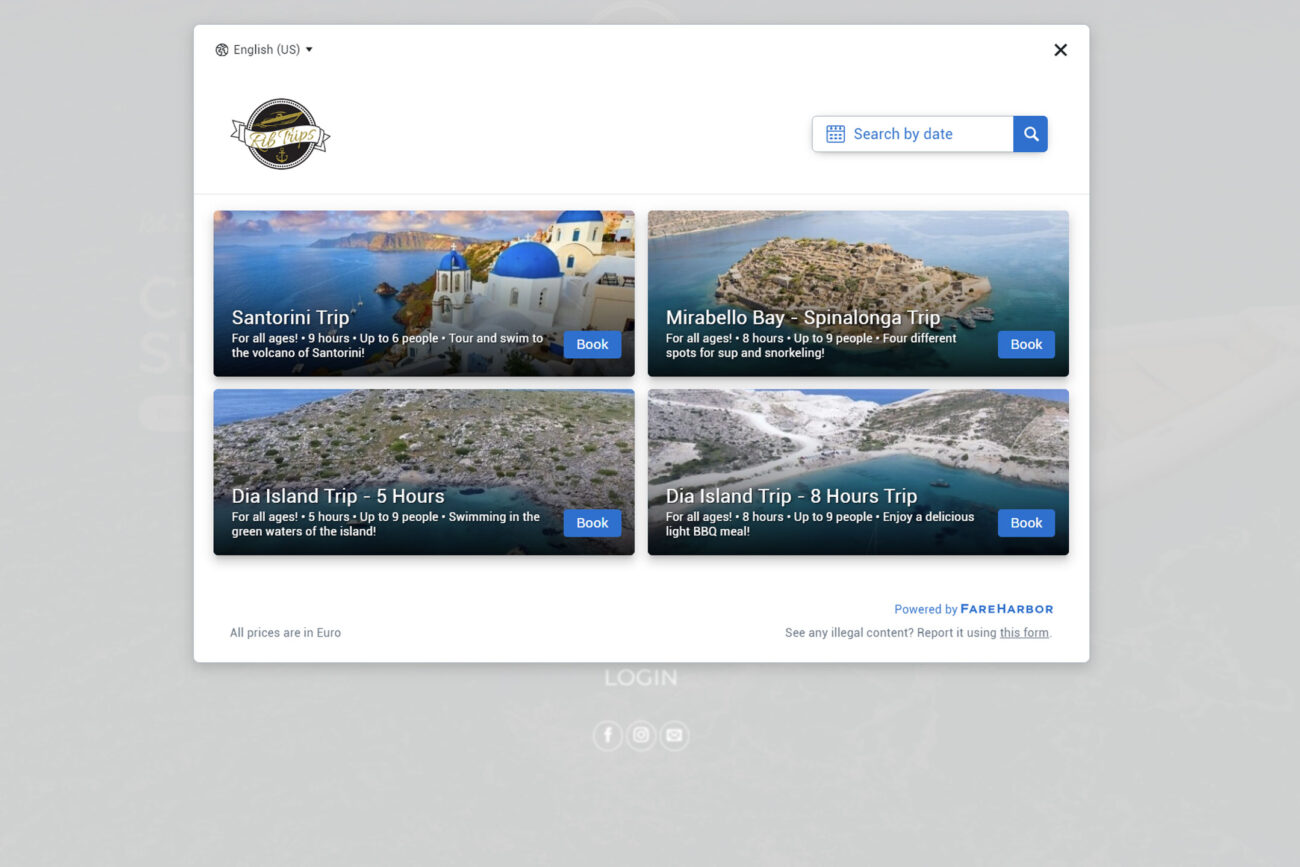This screenshot has width=1300, height=867.
Task: Book the Mirabello Bay - Spinalonga Trip
Action: [1026, 344]
